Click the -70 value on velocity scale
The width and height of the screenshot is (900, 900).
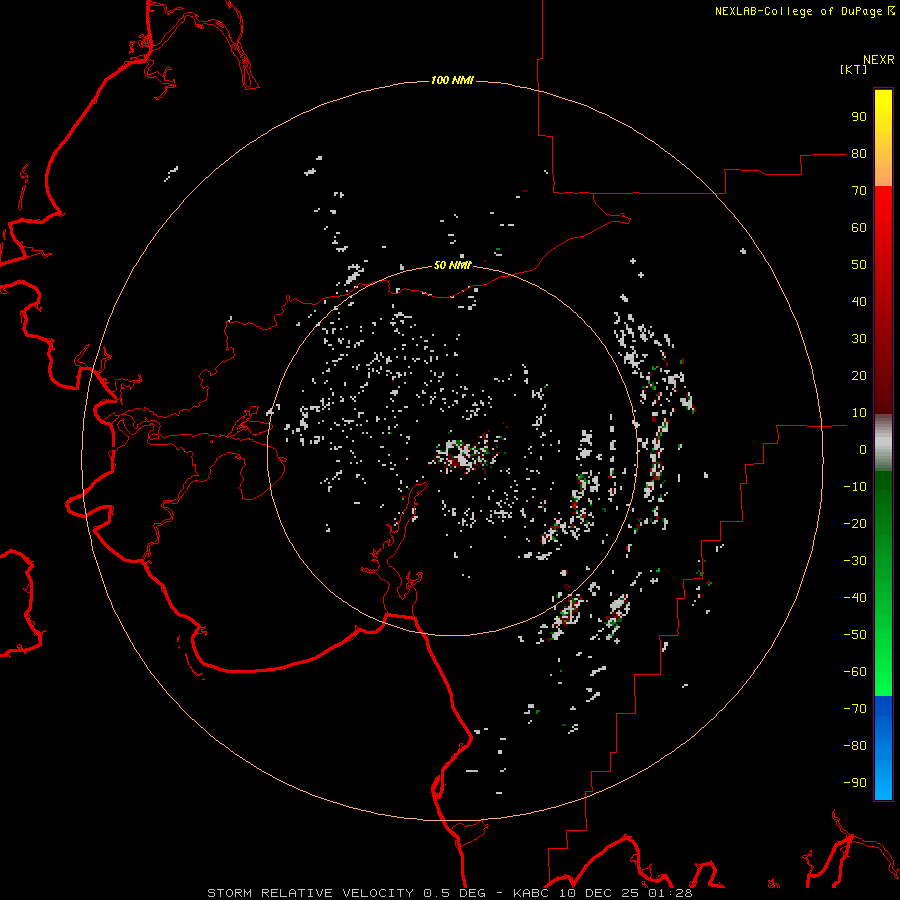[855, 708]
